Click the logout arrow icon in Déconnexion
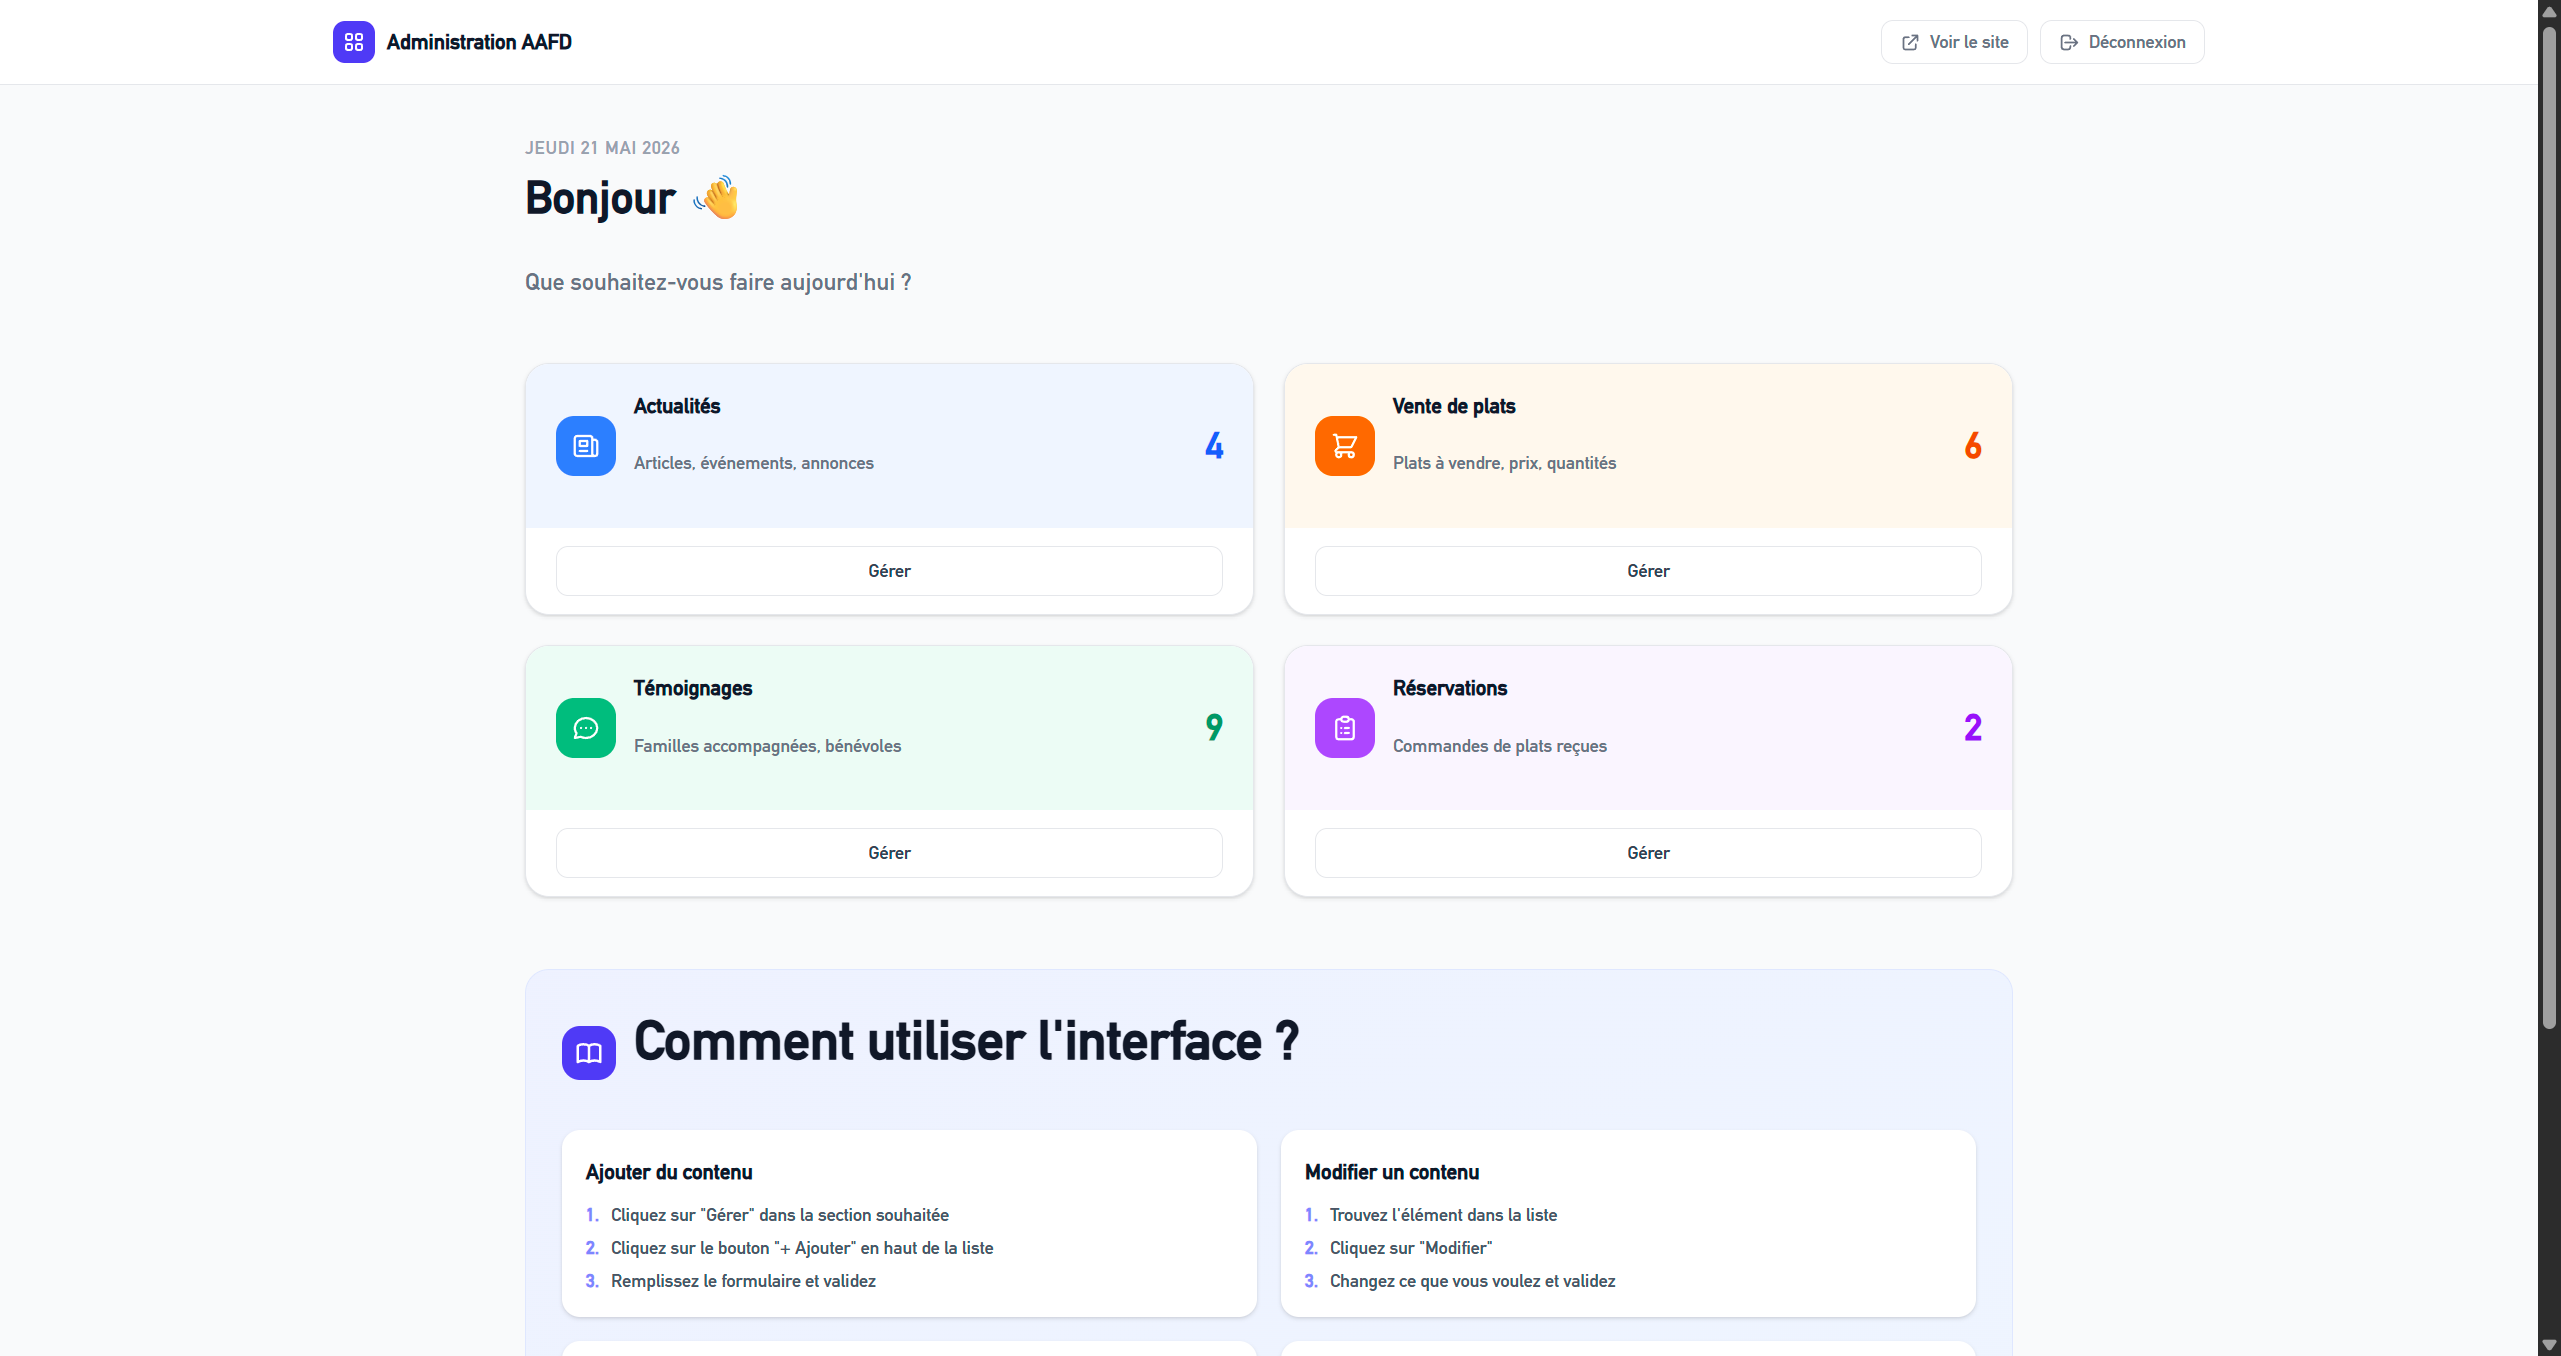Image resolution: width=2561 pixels, height=1356 pixels. [2069, 42]
